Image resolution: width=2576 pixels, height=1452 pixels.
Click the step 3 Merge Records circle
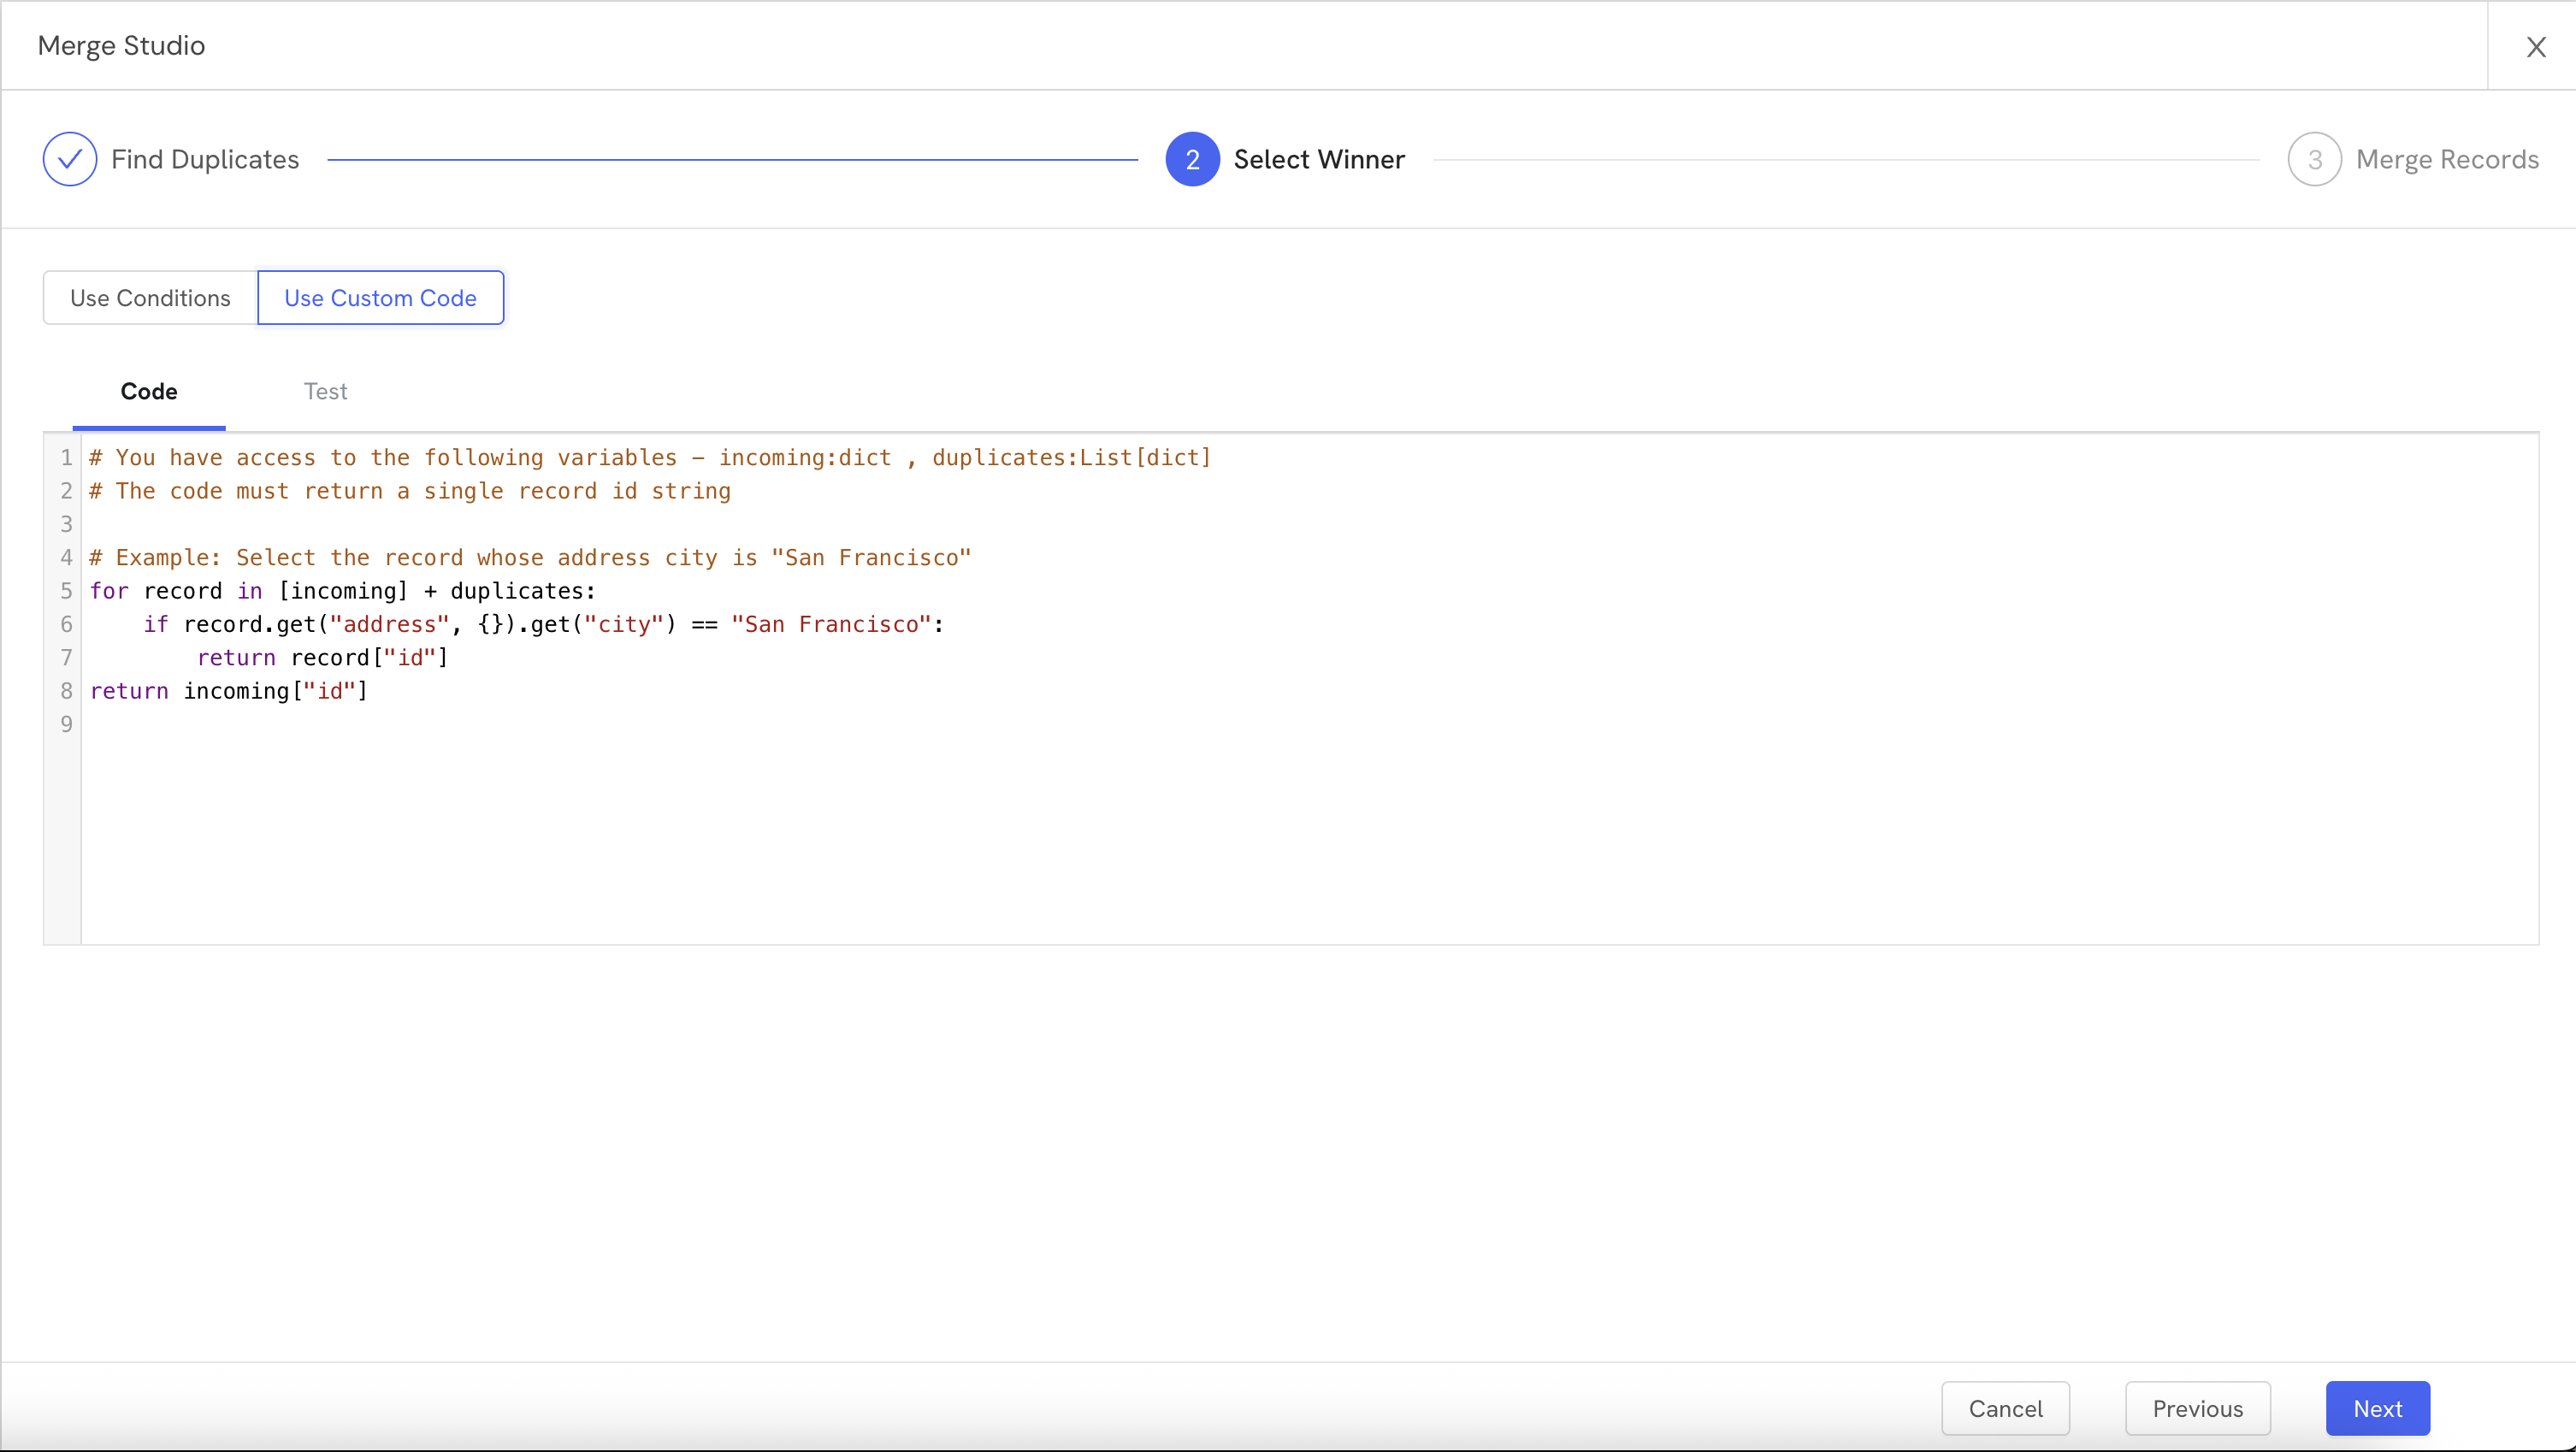coord(2314,159)
